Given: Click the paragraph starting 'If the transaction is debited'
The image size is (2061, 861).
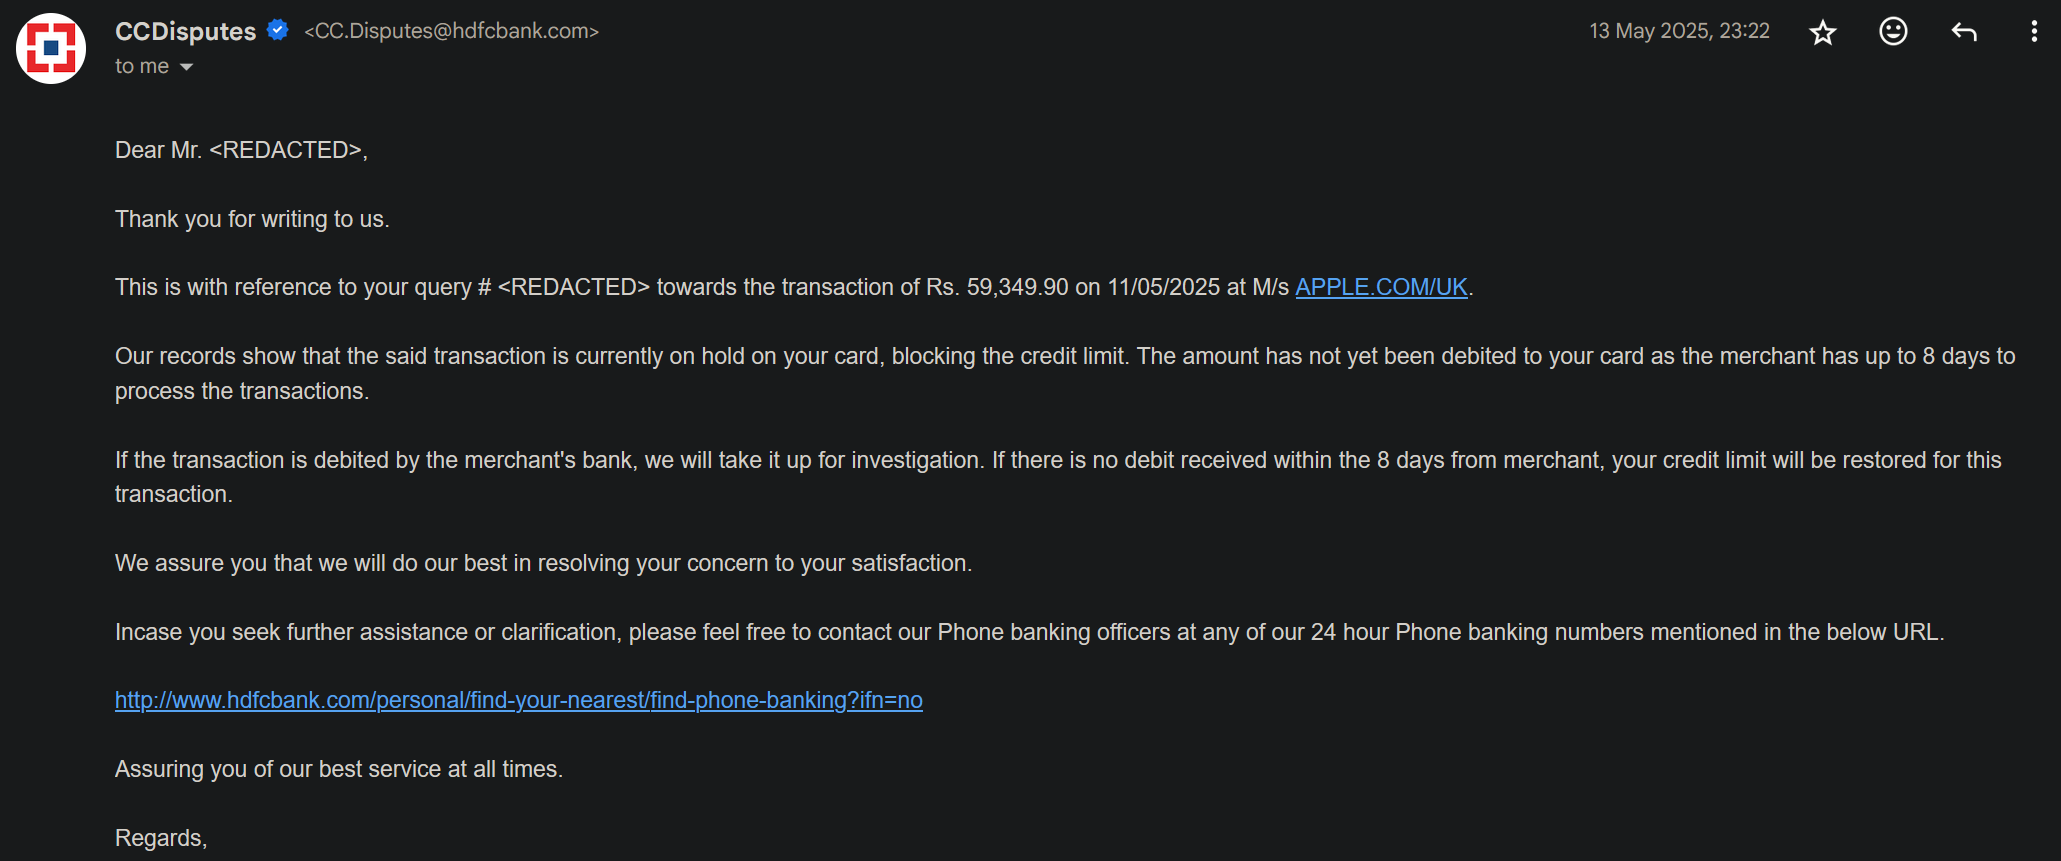Looking at the screenshot, I should 1058,477.
